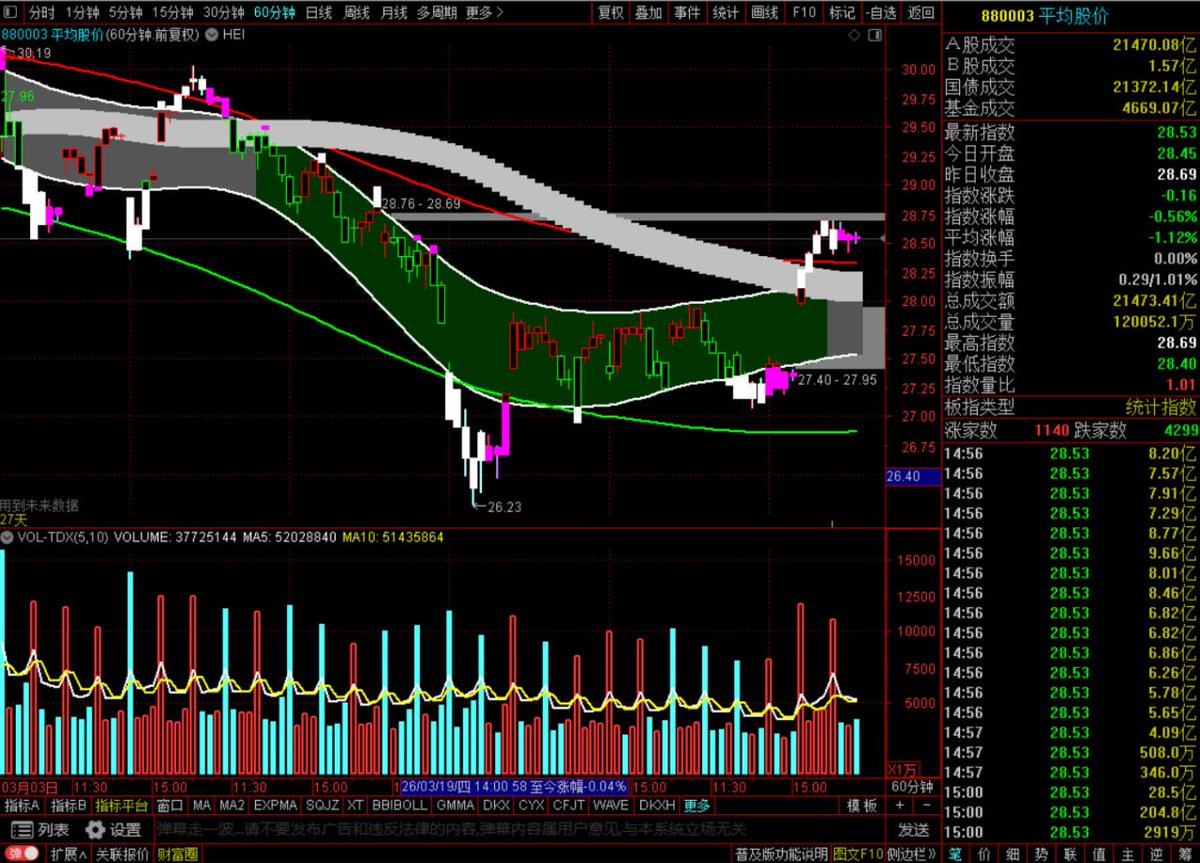
Task: Select the 笔 tick tab
Action: coord(954,853)
